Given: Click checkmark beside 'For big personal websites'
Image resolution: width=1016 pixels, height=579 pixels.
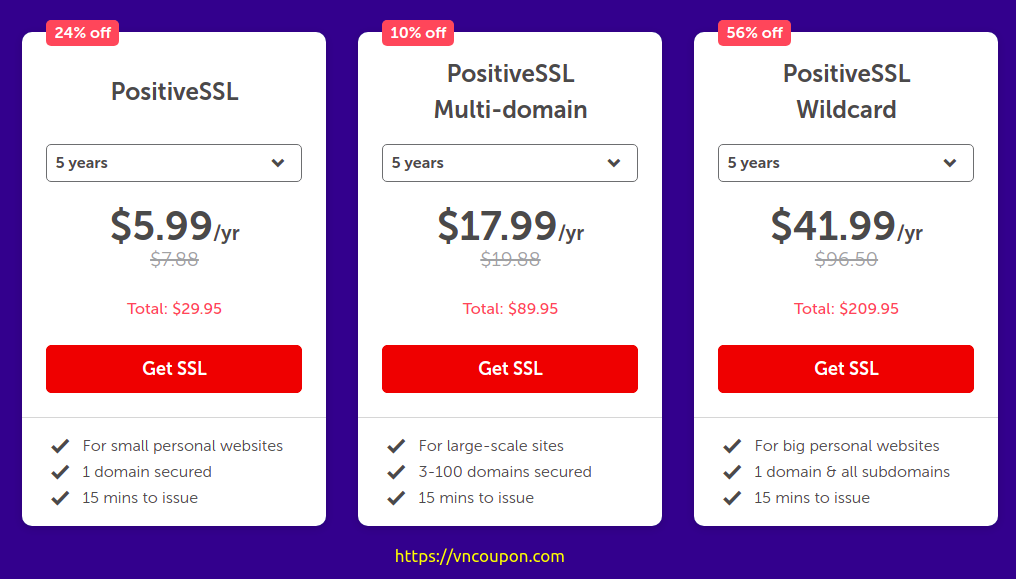Looking at the screenshot, I should (x=732, y=446).
